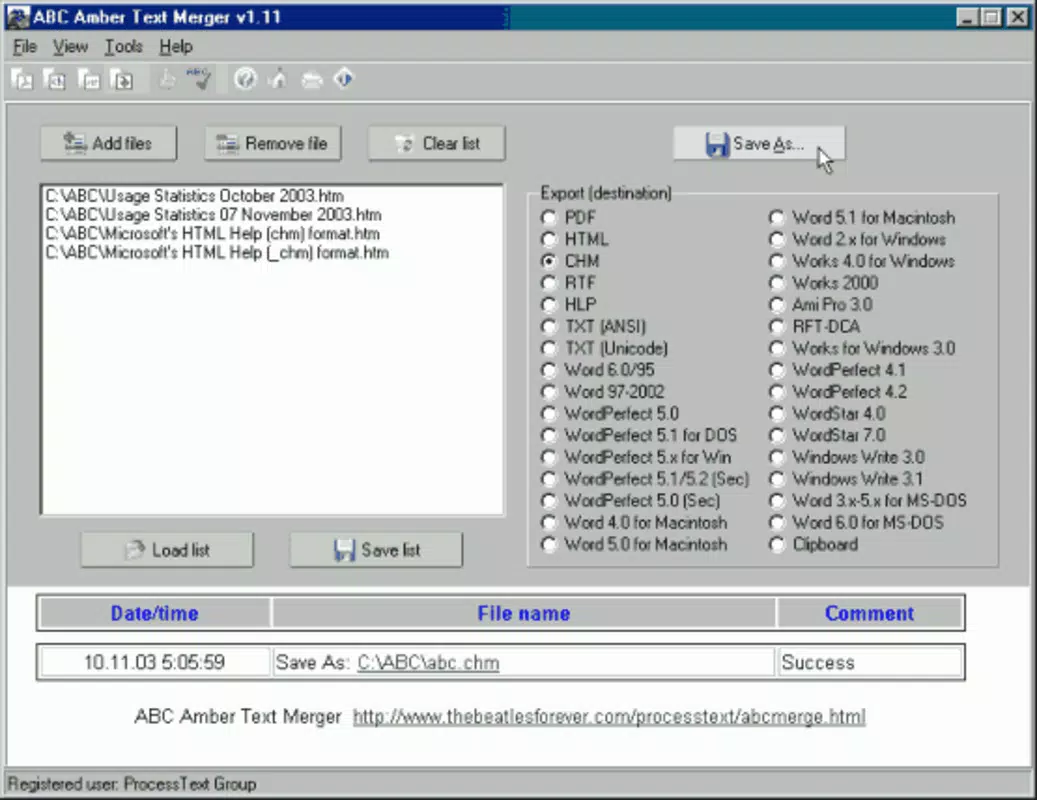Choose Word 3.x-5.x for MS-DOS
This screenshot has height=800, width=1037.
tap(868, 501)
